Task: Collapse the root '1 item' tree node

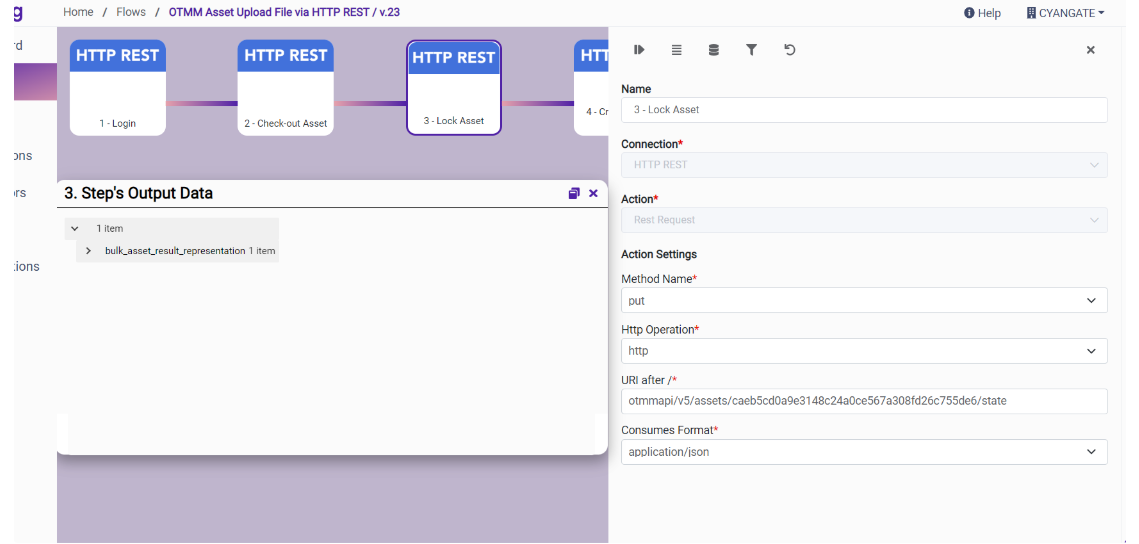Action: tap(75, 229)
